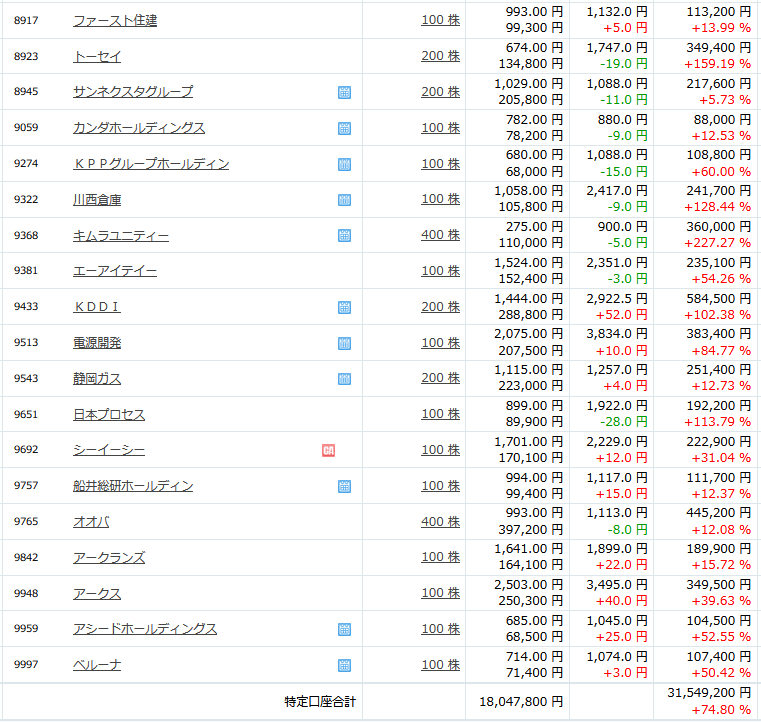Click calendar icon in サンネクスタグループ row
The image size is (761, 722).
[x=344, y=92]
